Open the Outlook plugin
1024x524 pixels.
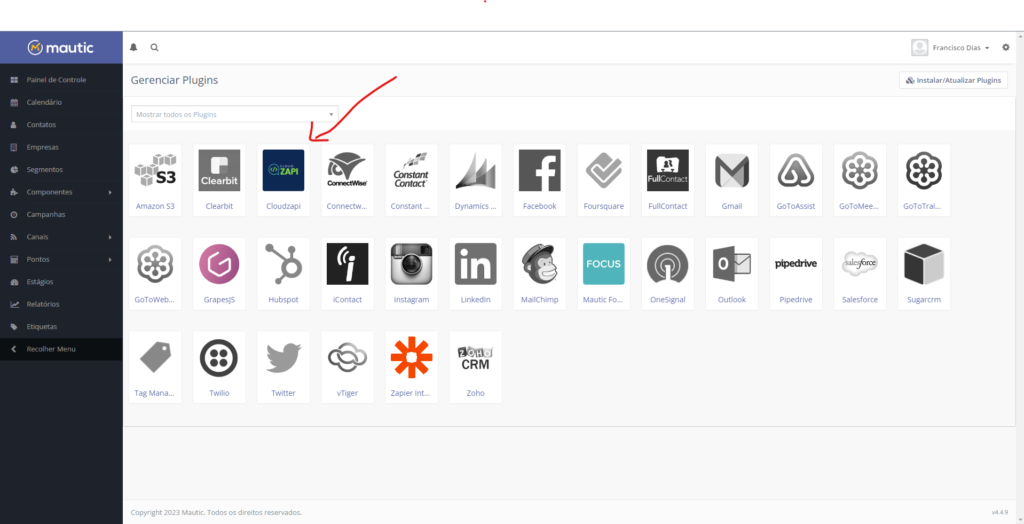click(x=731, y=274)
